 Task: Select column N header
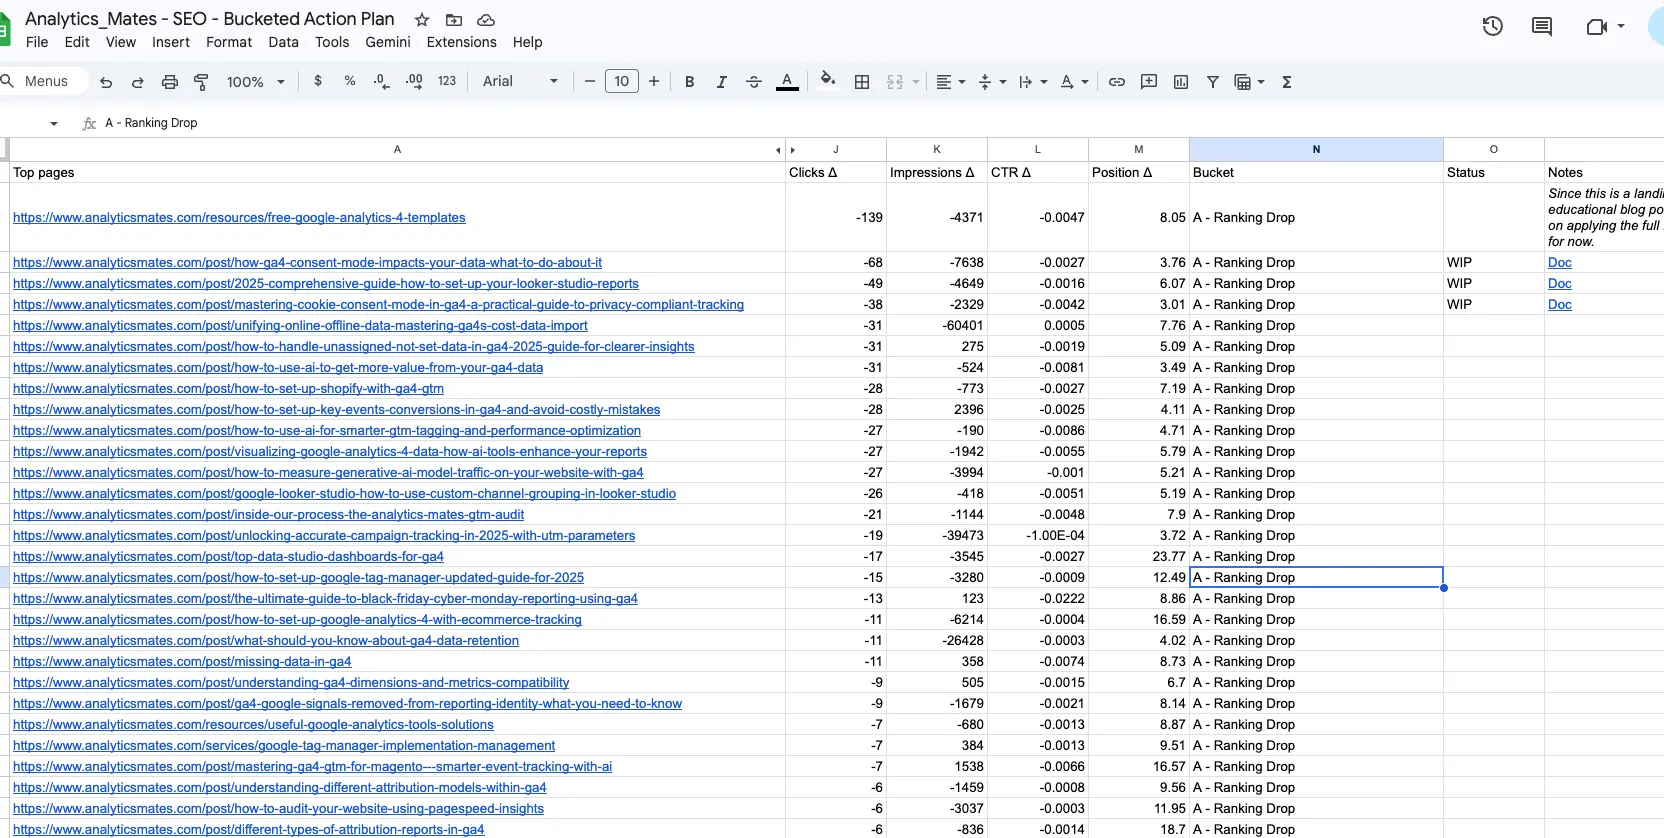(1316, 149)
